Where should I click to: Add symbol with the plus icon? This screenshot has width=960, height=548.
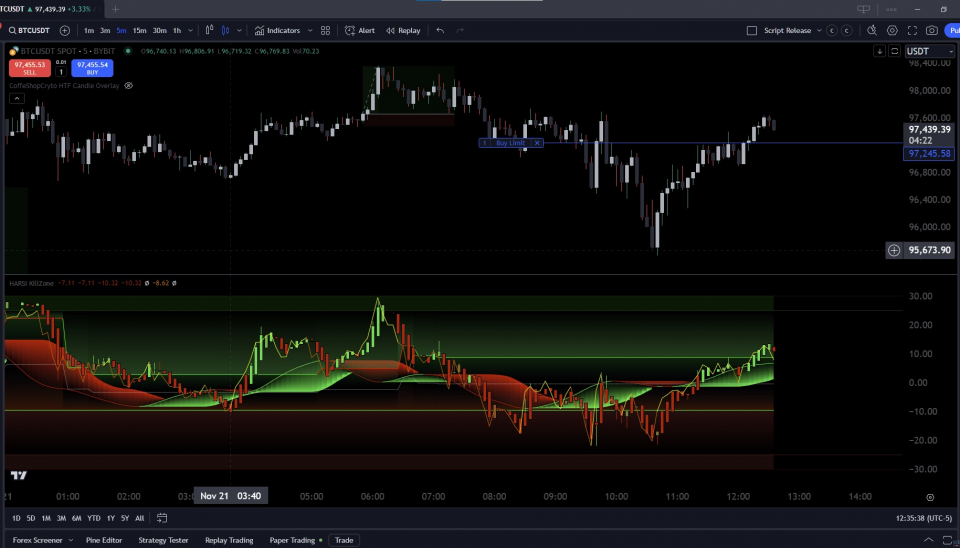(65, 30)
